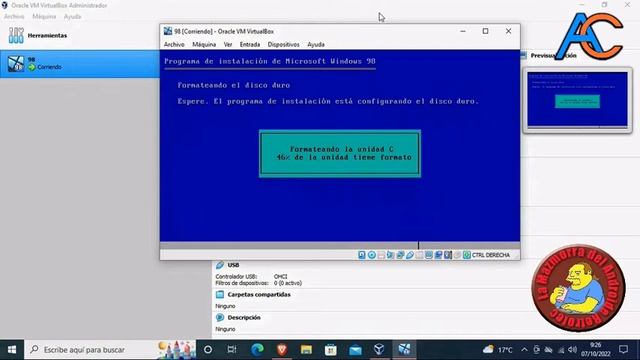
Task: Click Ninguno under Carpetas compartidas
Action: coord(225,306)
